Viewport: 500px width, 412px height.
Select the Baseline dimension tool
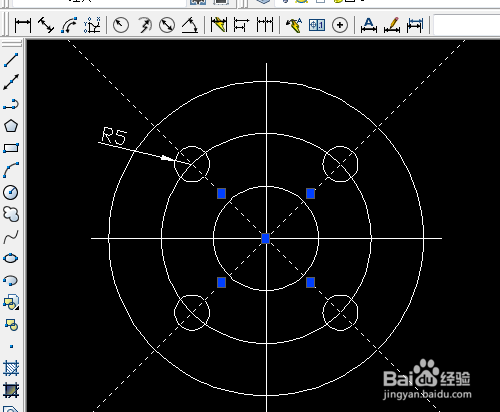(x=241, y=25)
